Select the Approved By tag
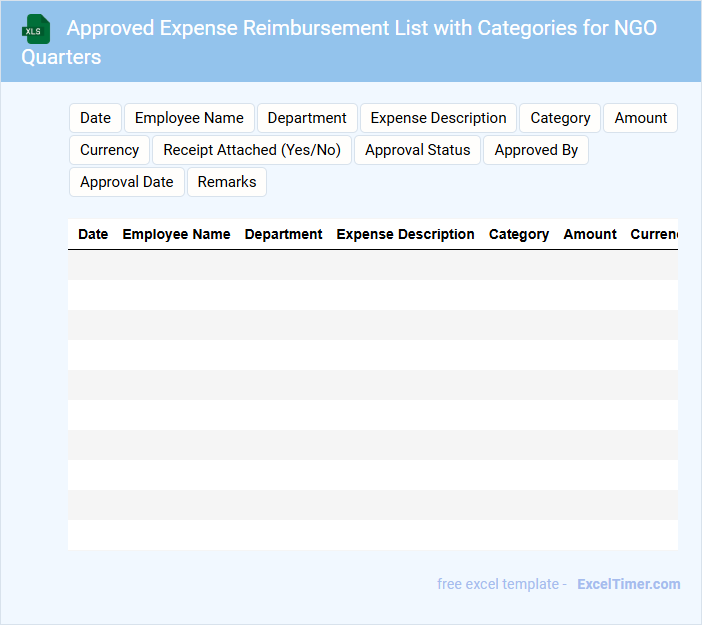Image resolution: width=702 pixels, height=625 pixels. tap(536, 150)
